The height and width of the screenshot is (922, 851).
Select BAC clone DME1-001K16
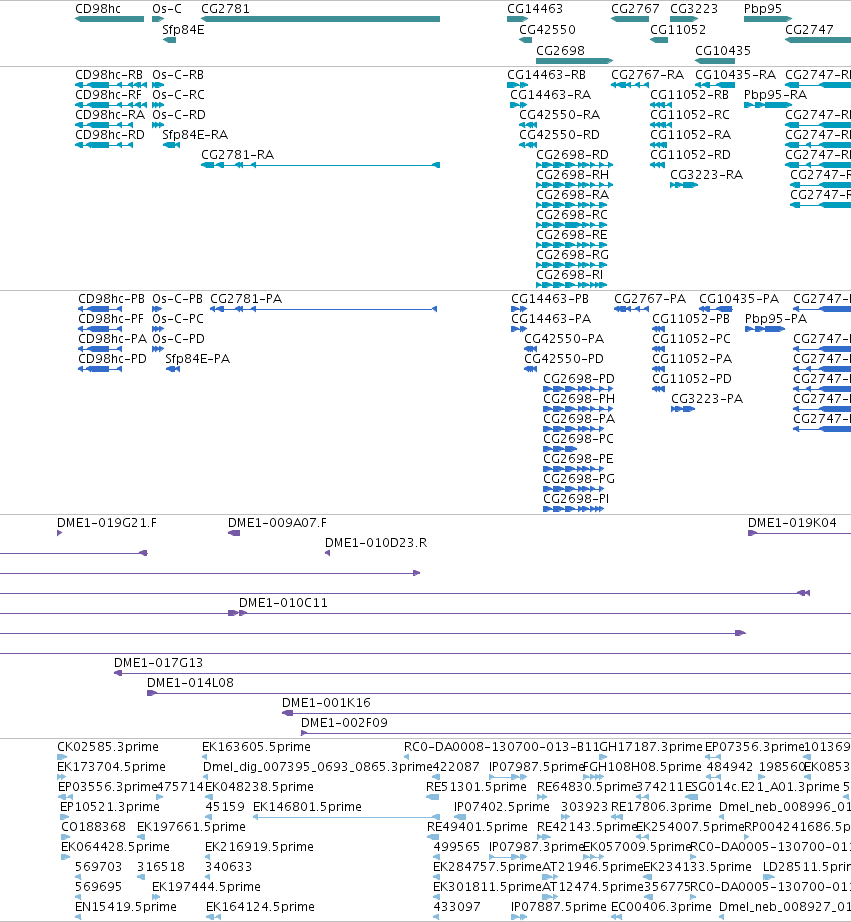click(566, 713)
